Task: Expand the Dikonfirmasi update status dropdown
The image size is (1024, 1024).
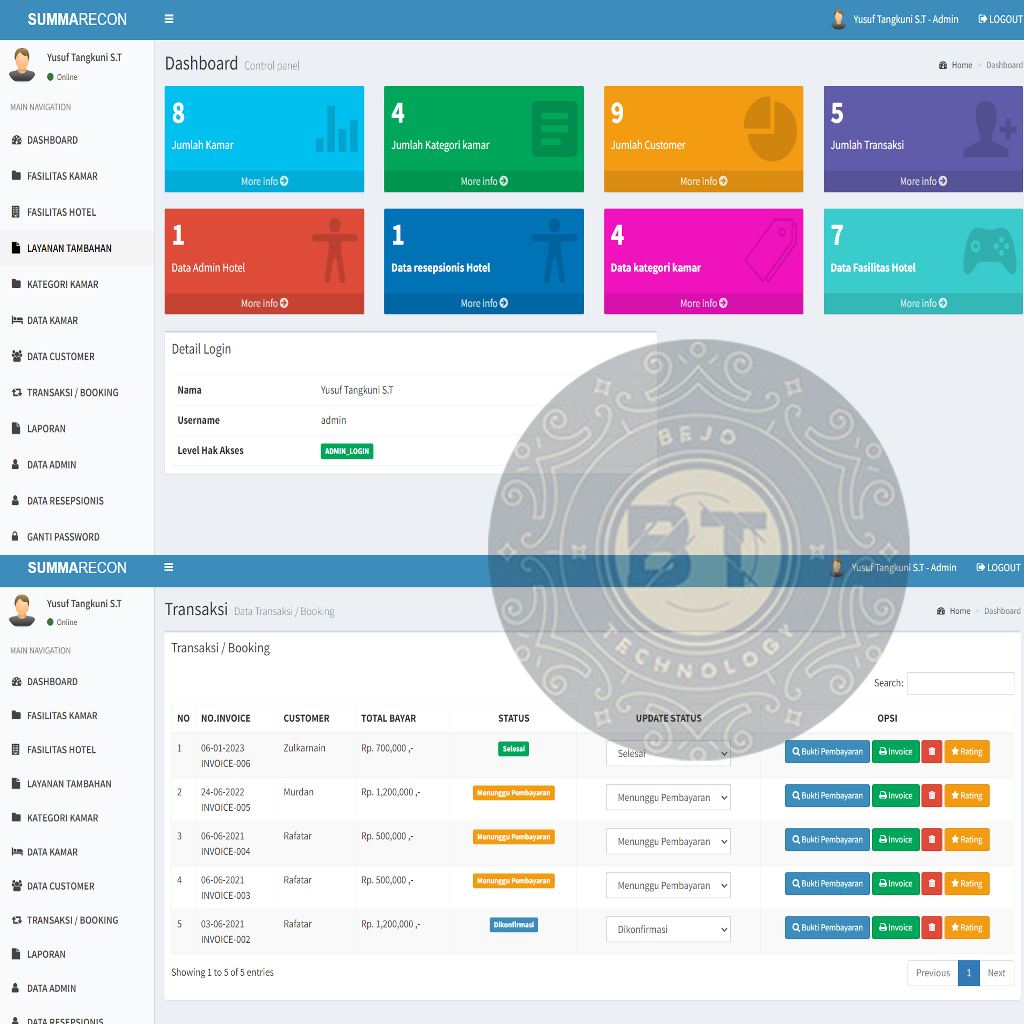Action: tap(668, 930)
